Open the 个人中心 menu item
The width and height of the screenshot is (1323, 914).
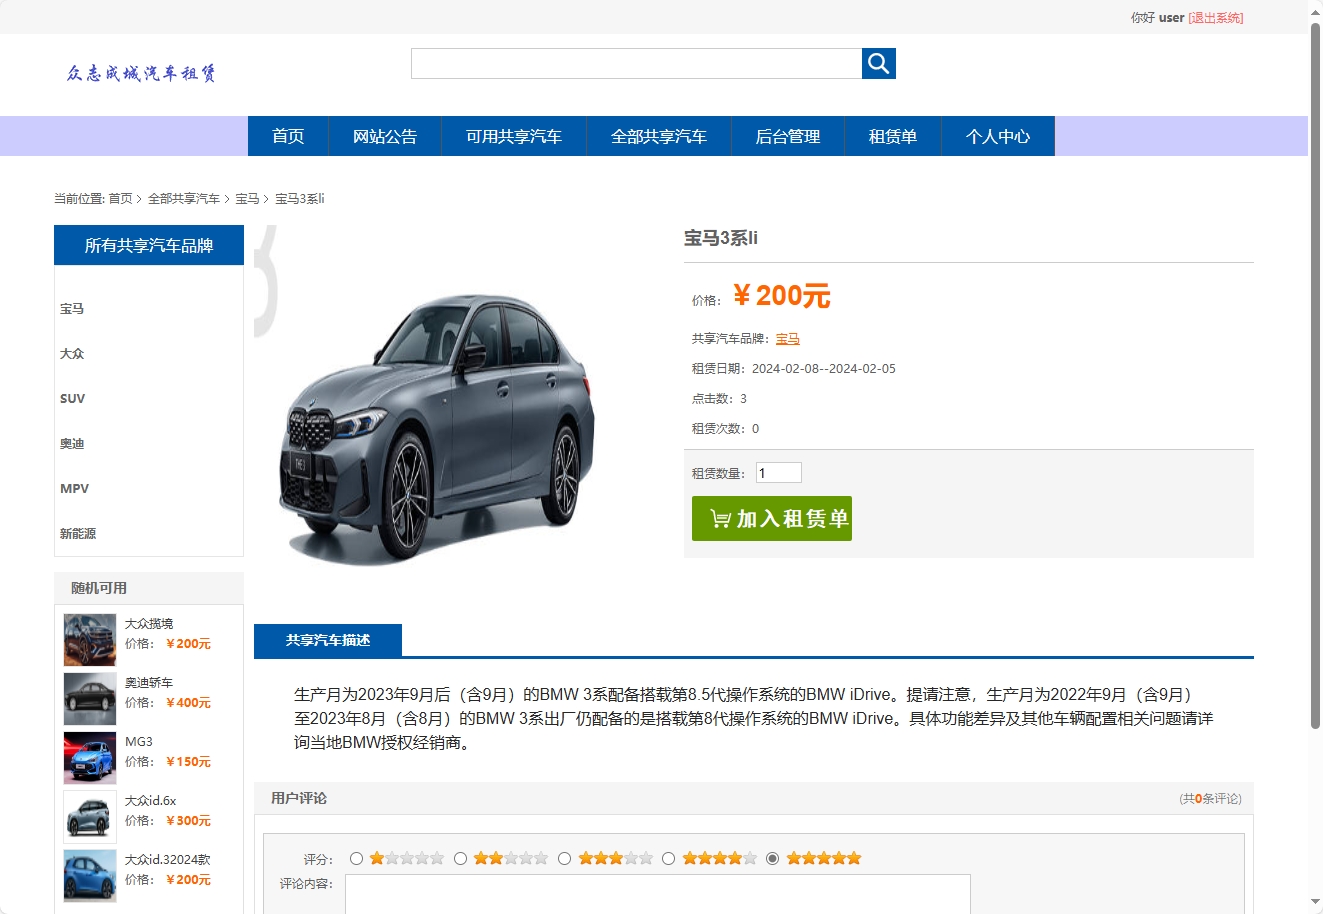click(997, 136)
